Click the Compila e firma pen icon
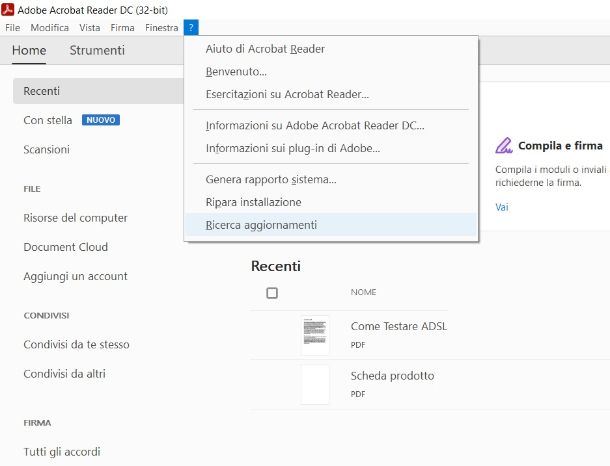The width and height of the screenshot is (610, 466). coord(504,146)
